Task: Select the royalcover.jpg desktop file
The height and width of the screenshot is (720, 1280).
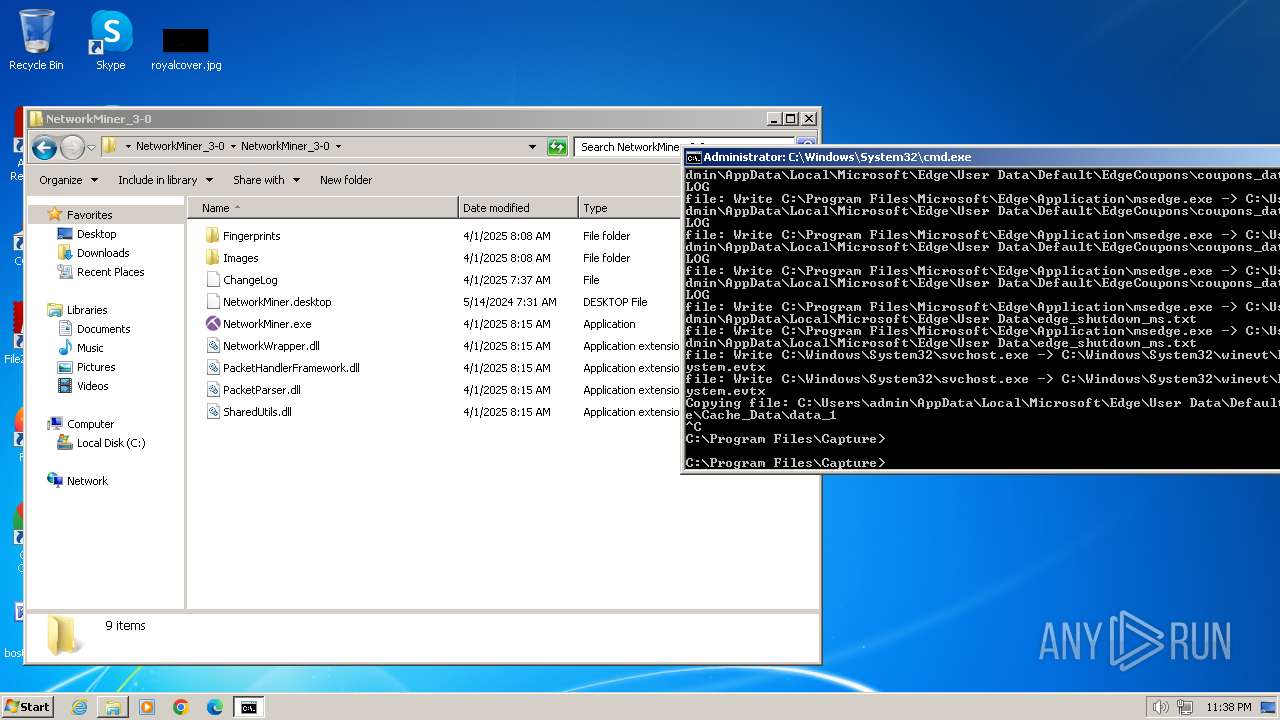Action: click(186, 48)
